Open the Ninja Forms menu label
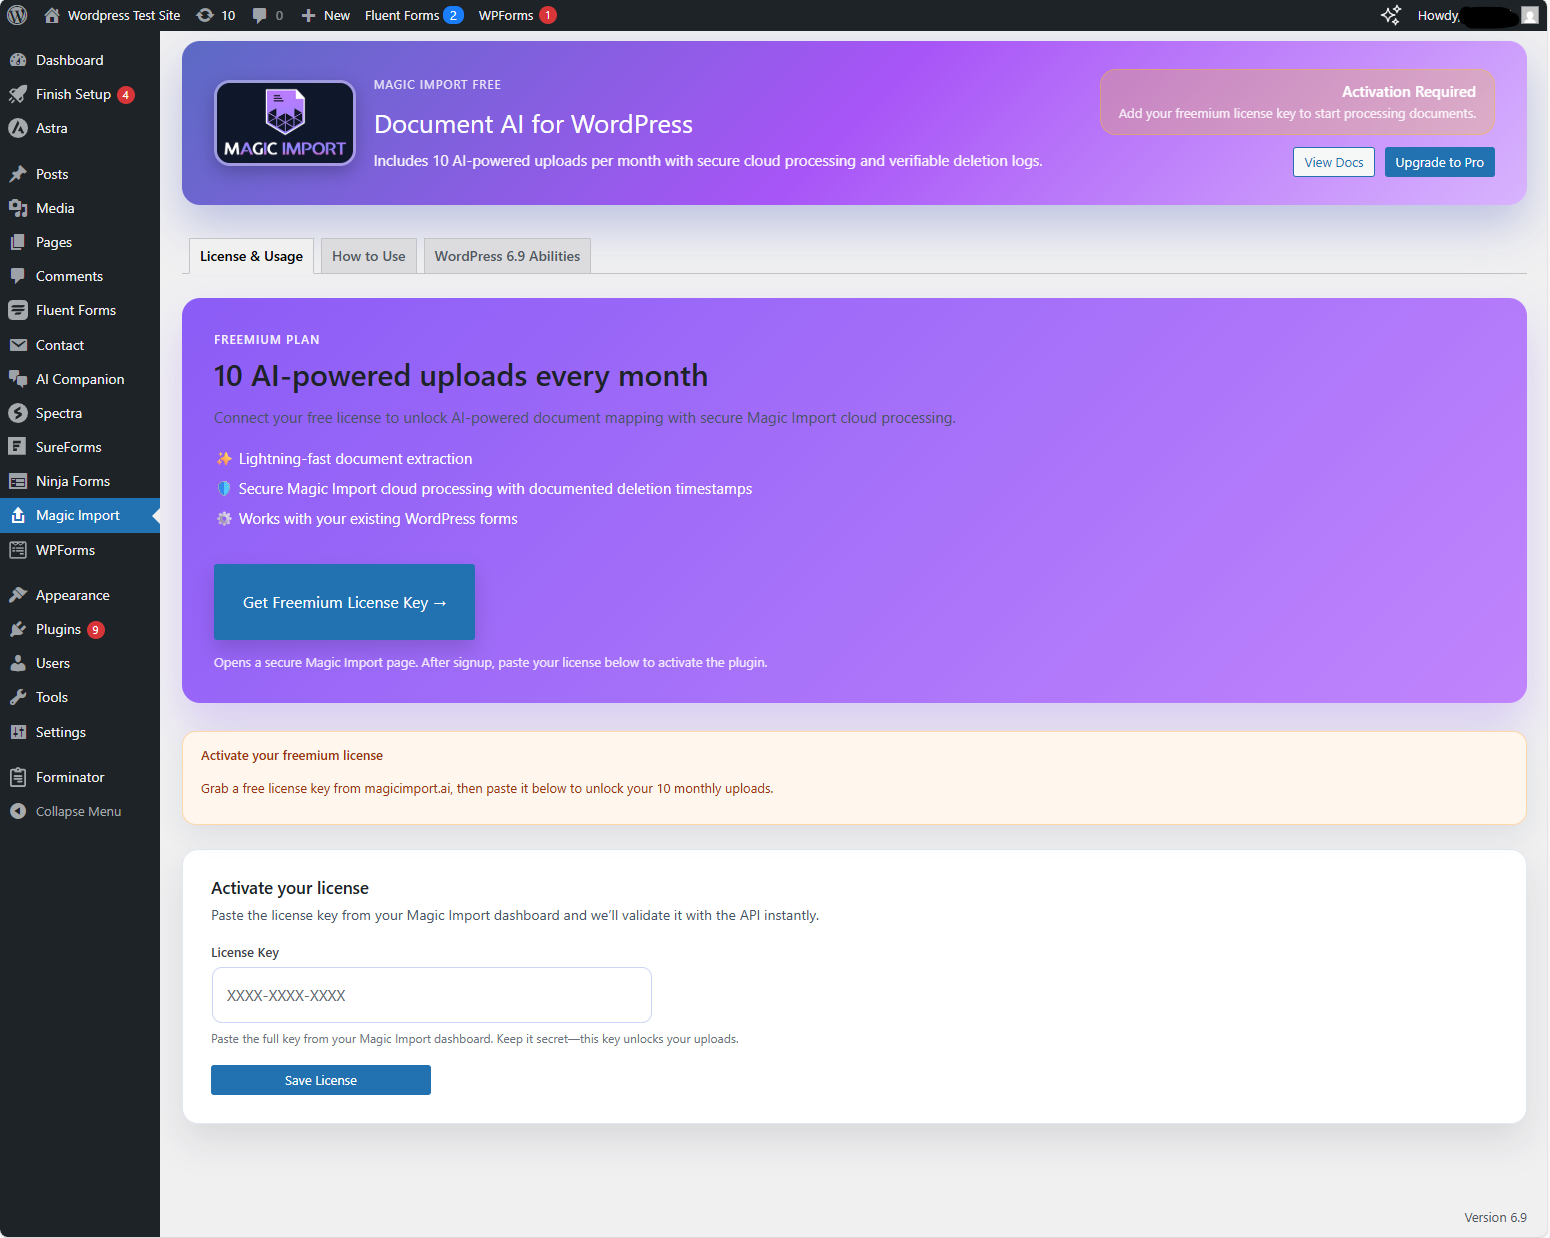 [x=73, y=481]
